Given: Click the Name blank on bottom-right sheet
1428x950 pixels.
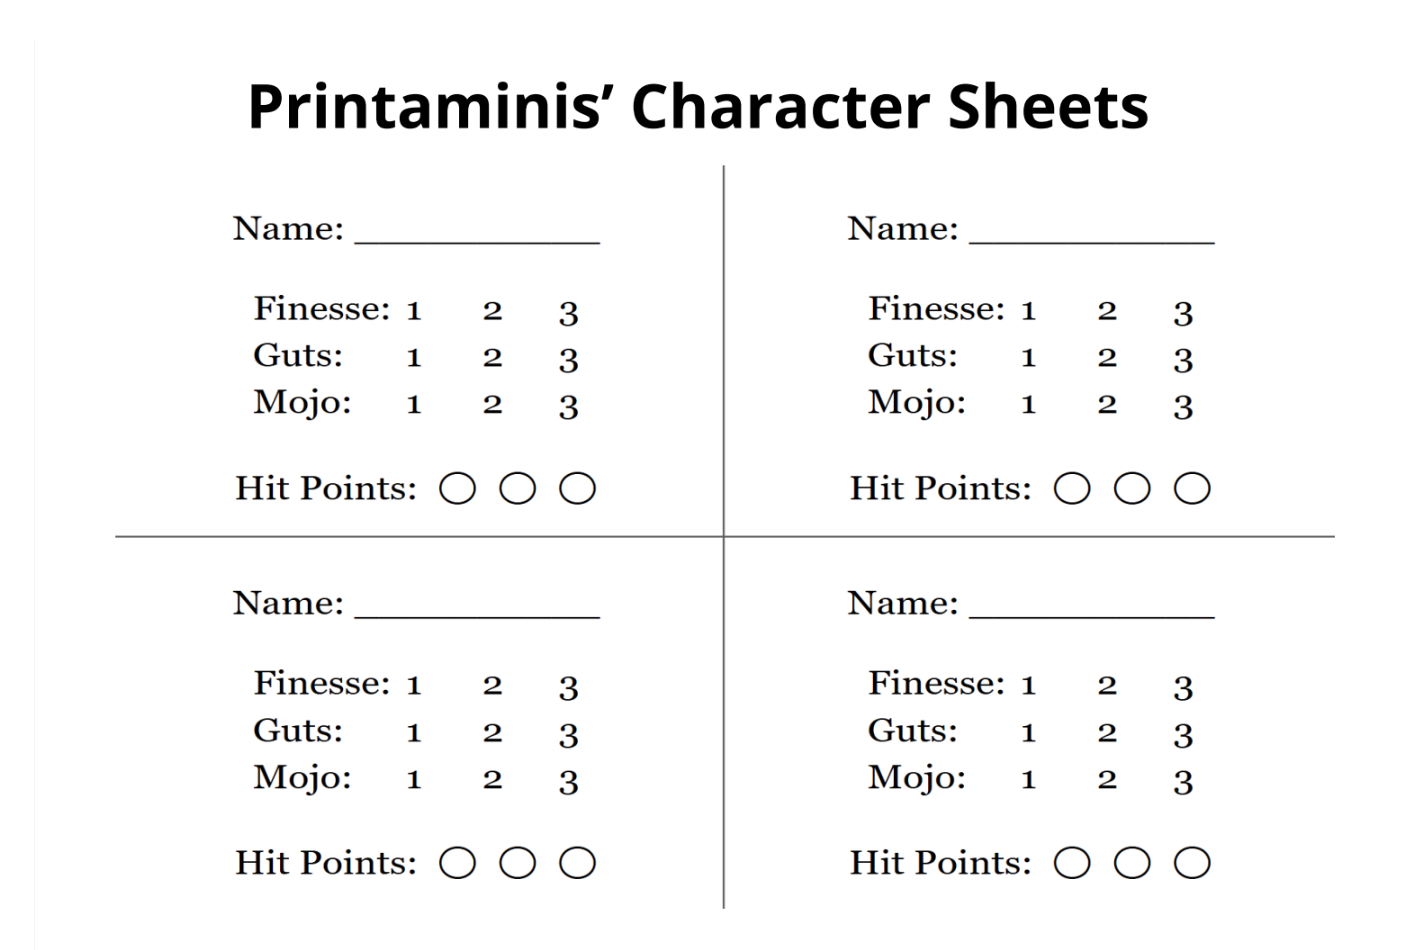Looking at the screenshot, I should click(1091, 607).
